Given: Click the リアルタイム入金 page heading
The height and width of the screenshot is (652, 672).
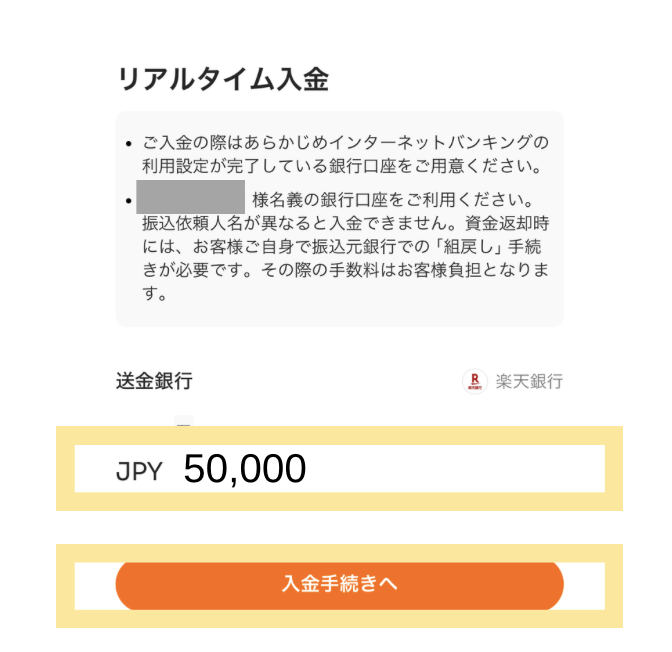Looking at the screenshot, I should (x=223, y=80).
